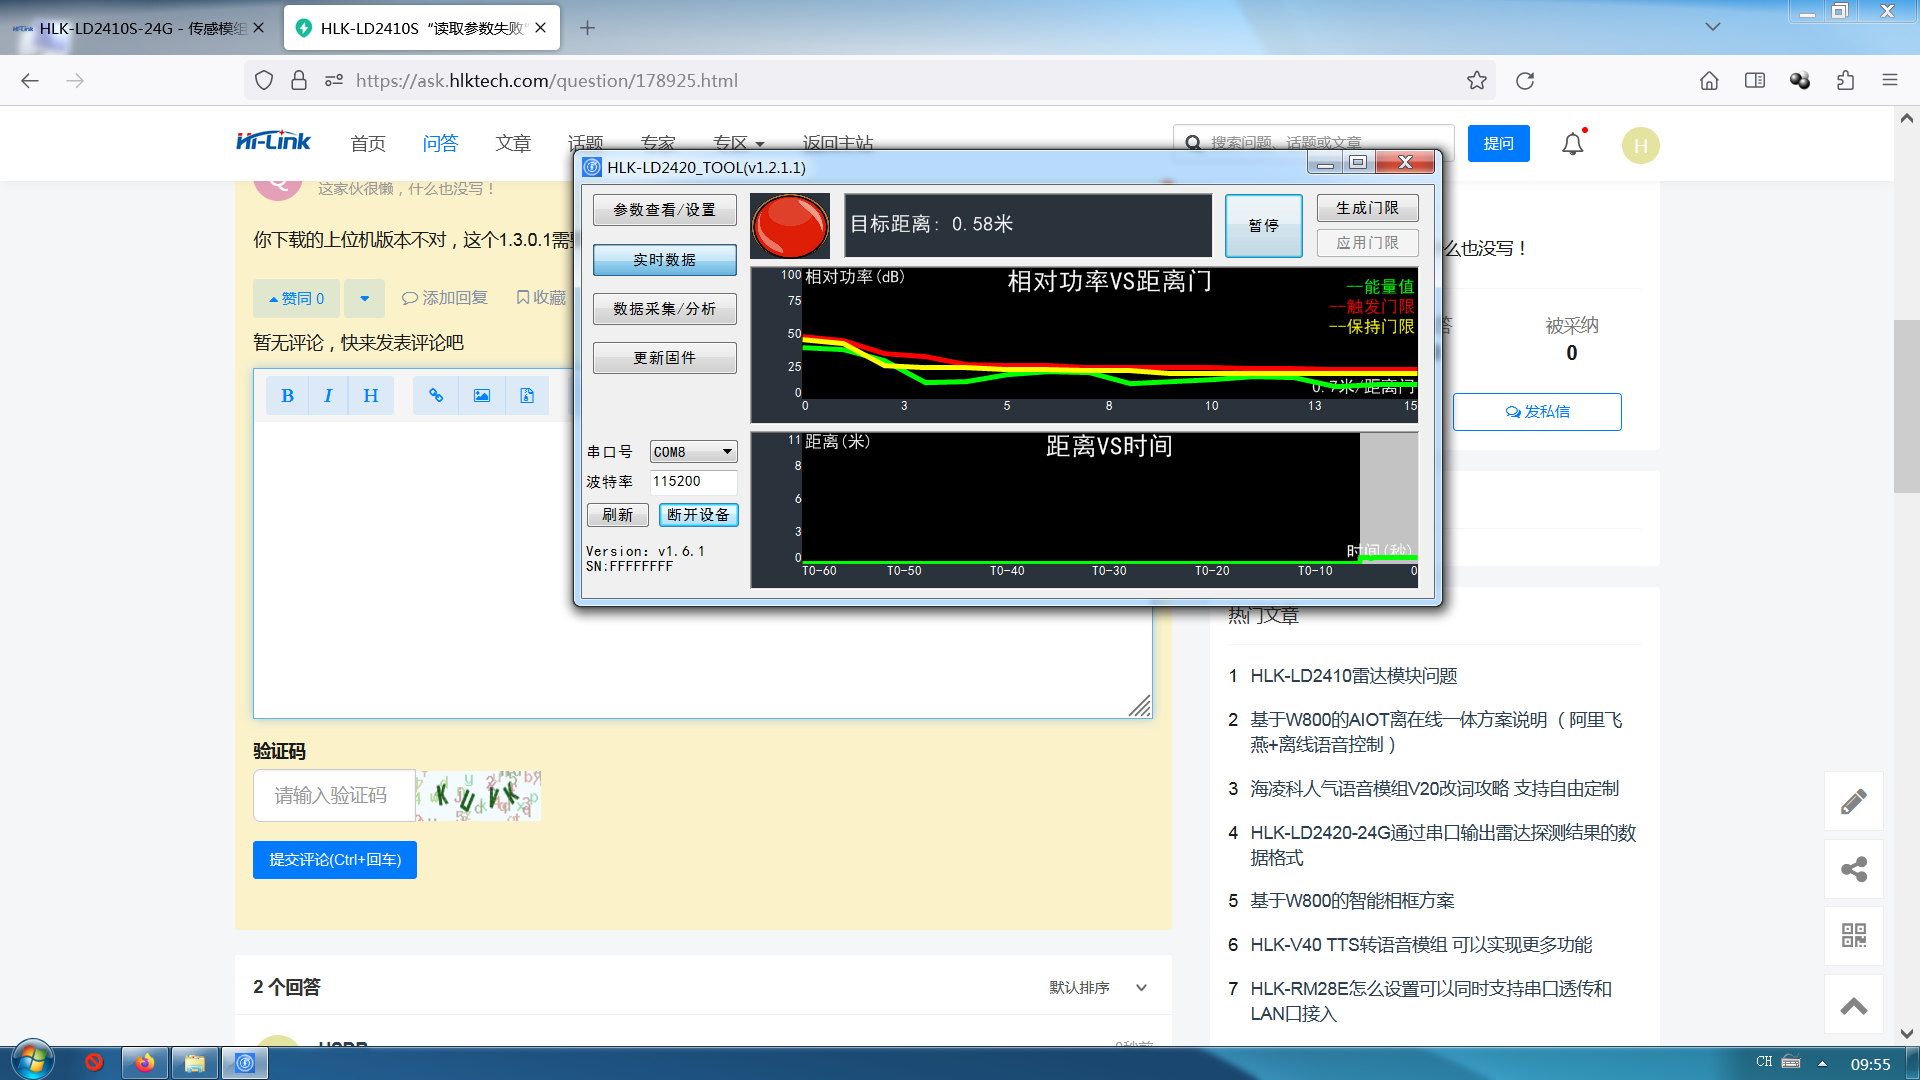Open the QR code floating icon
The image size is (1920, 1080).
click(1854, 935)
